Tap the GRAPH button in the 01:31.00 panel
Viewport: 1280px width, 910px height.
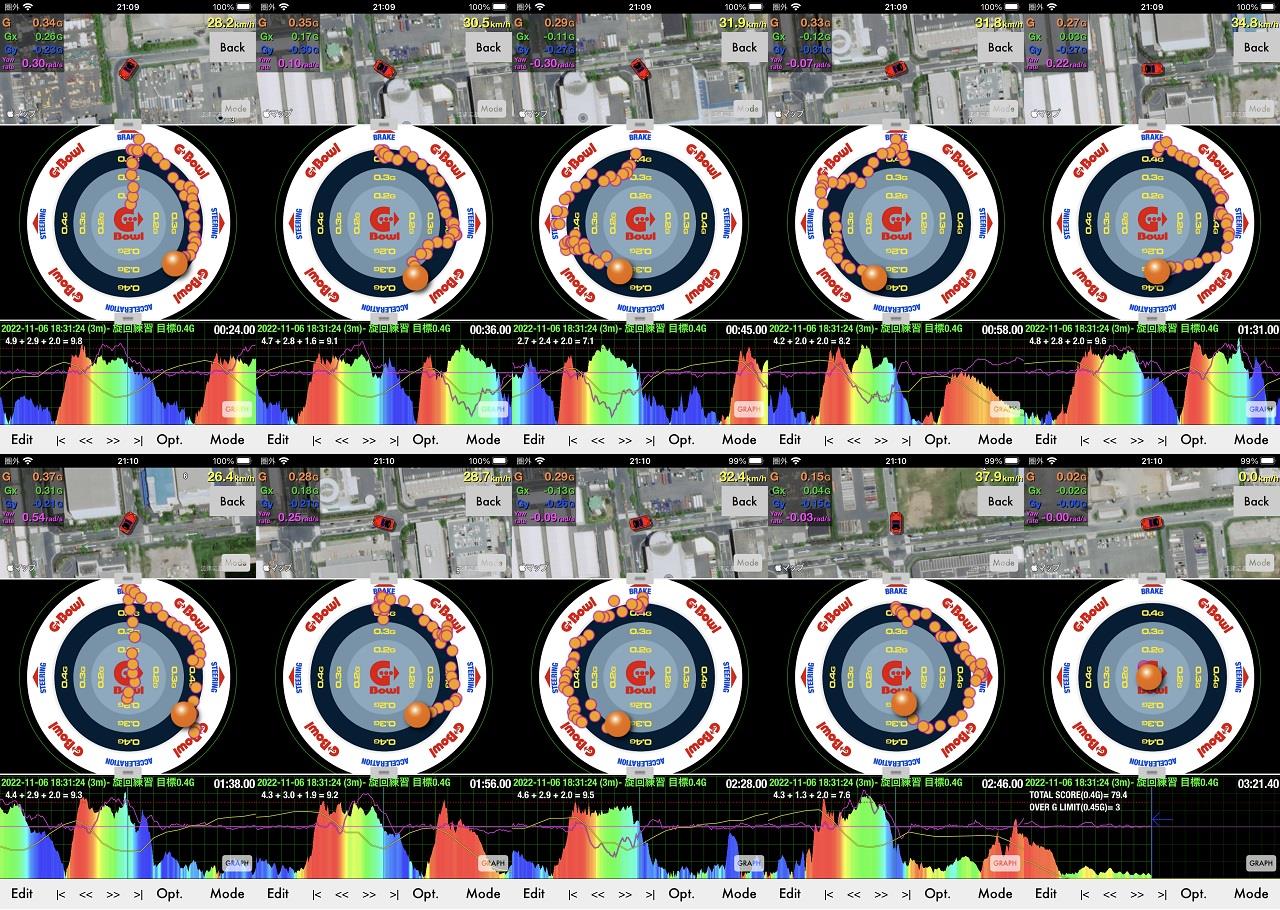pos(1261,409)
